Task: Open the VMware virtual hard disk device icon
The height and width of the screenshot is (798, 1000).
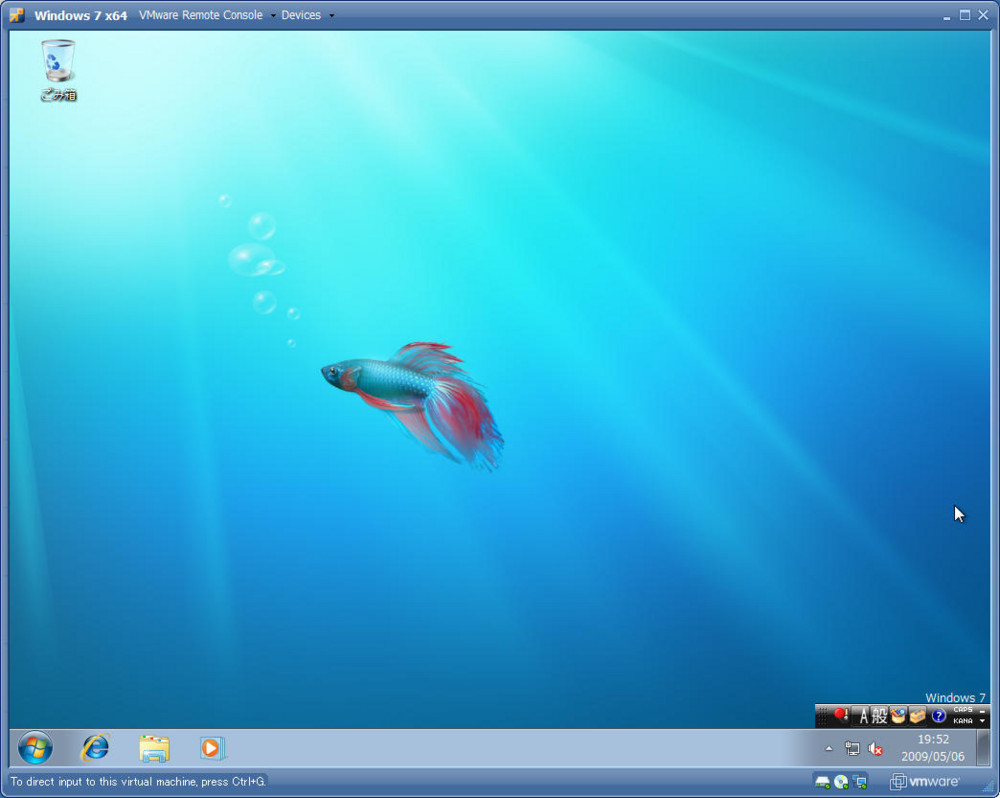Action: (822, 781)
